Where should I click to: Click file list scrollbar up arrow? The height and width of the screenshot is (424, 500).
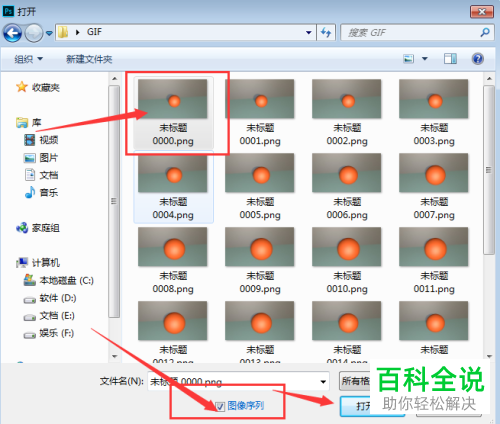pyautogui.click(x=489, y=79)
